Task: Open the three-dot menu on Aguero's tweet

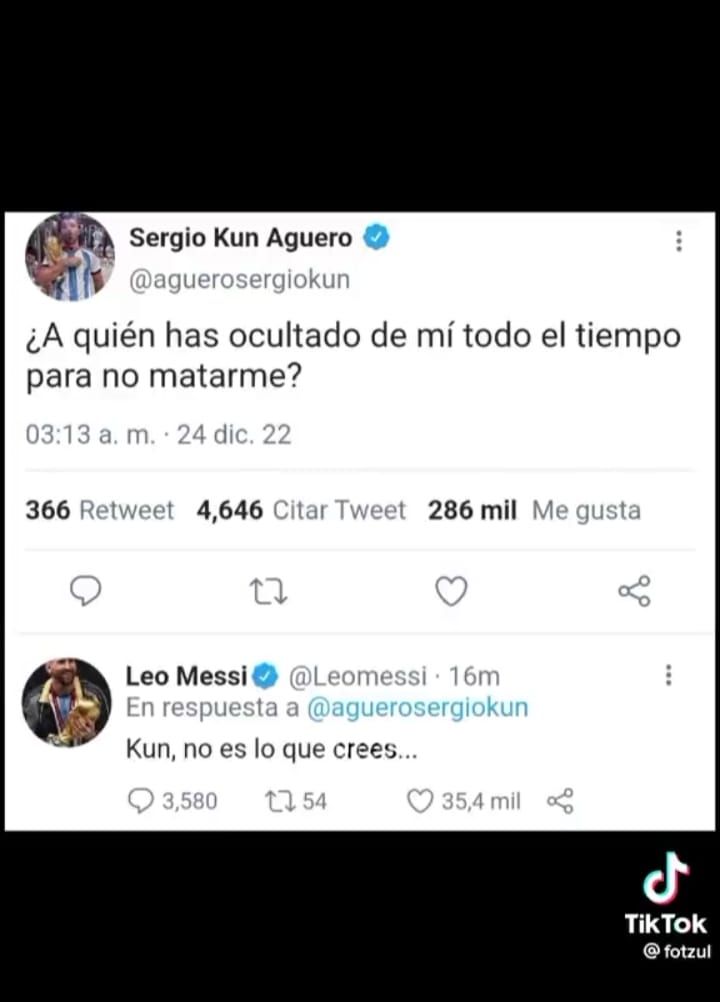Action: click(x=679, y=241)
